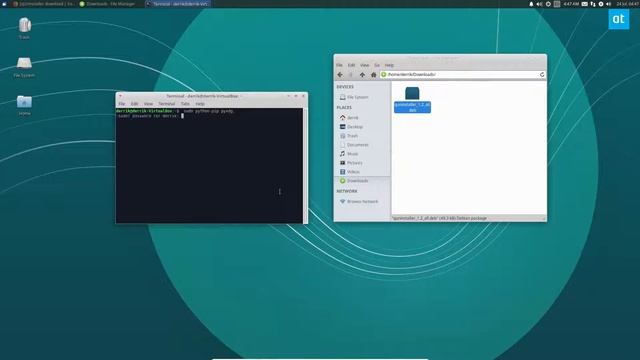Viewport: 640px width, 360px height.
Task: Open Documents in File Manager sidebar
Action: 362,145
